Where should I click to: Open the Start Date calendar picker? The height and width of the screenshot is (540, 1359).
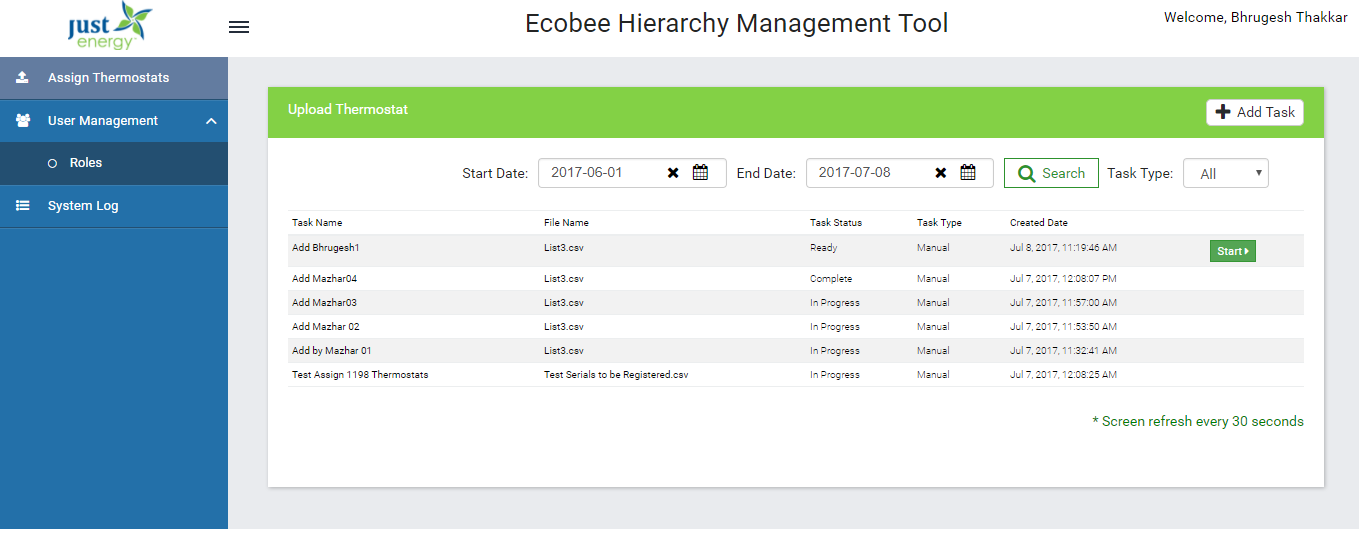click(701, 173)
